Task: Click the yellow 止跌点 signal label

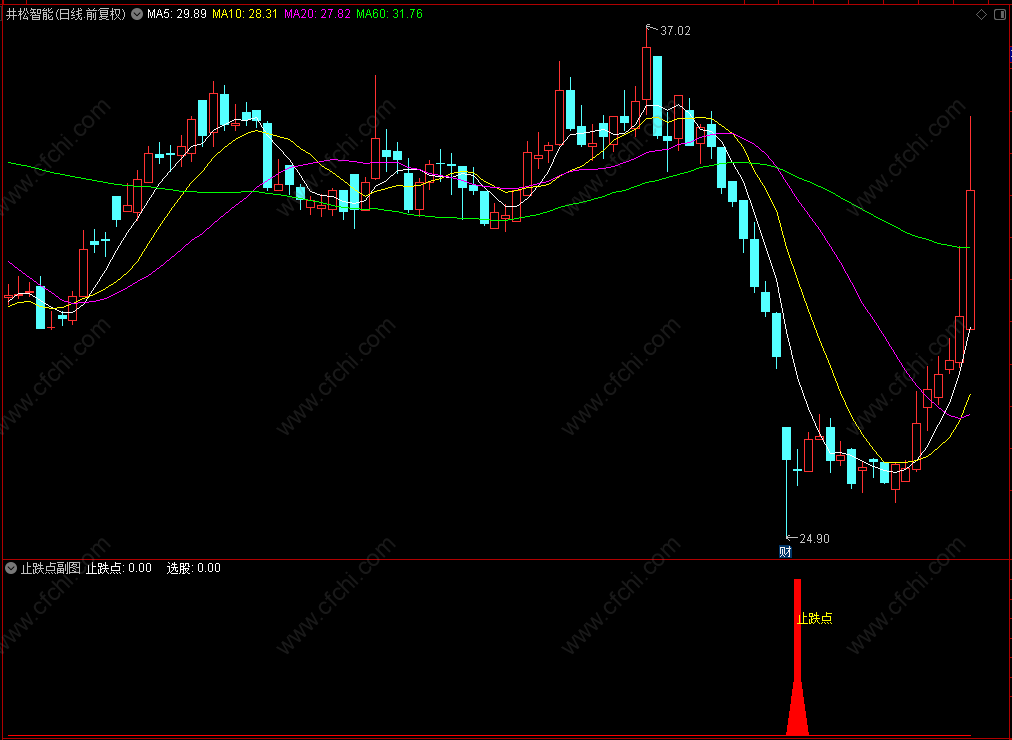Action: 815,619
